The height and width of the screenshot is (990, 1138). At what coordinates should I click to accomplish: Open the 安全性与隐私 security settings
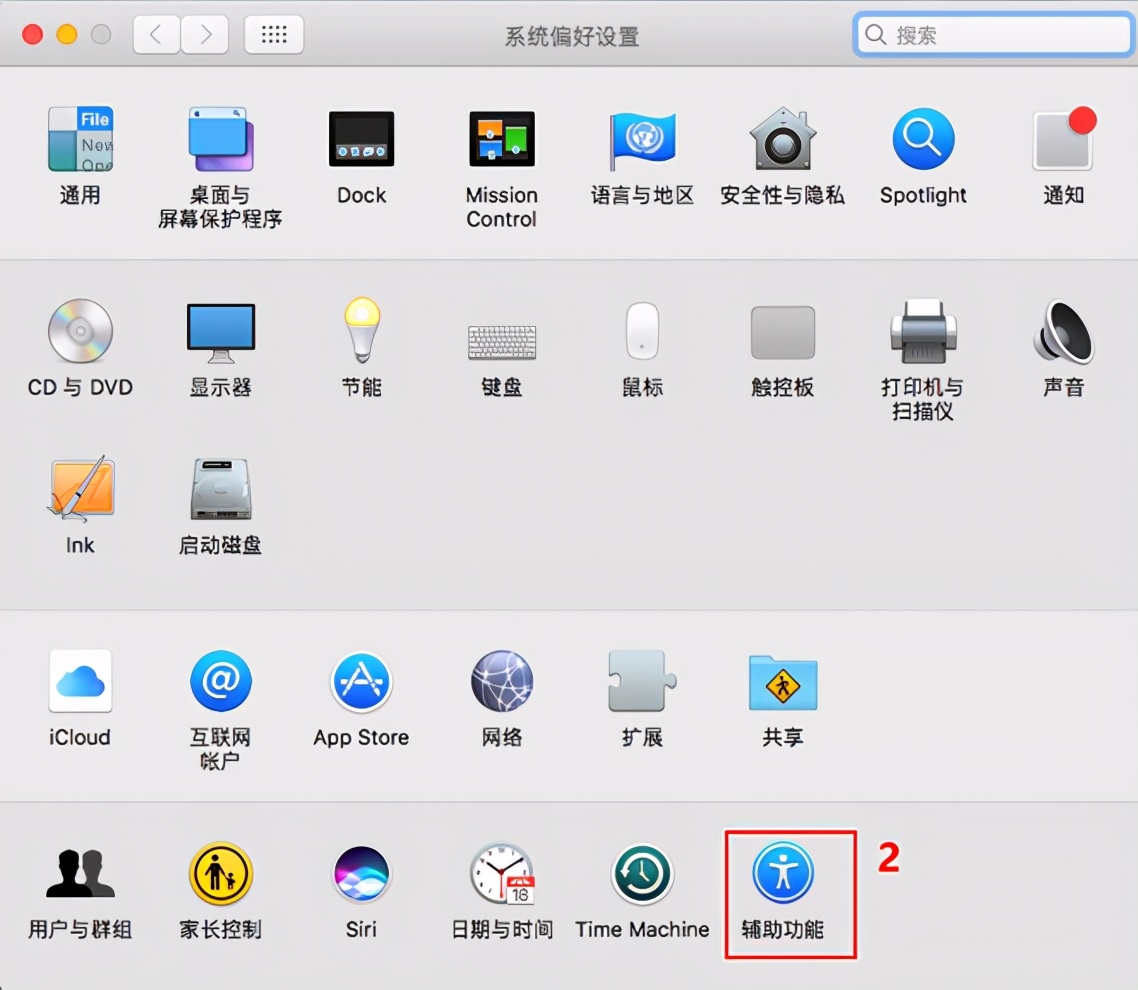[x=782, y=140]
